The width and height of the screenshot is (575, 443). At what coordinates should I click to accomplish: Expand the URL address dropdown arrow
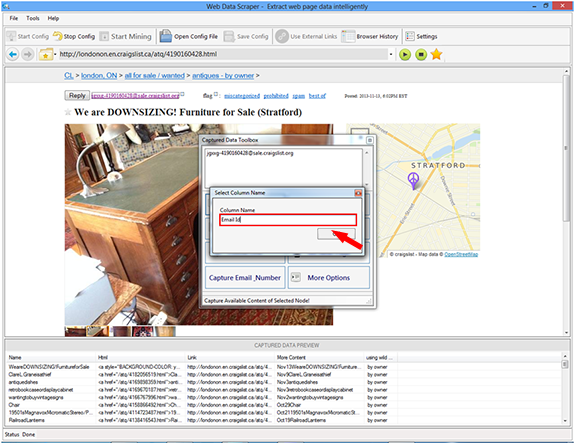point(391,54)
